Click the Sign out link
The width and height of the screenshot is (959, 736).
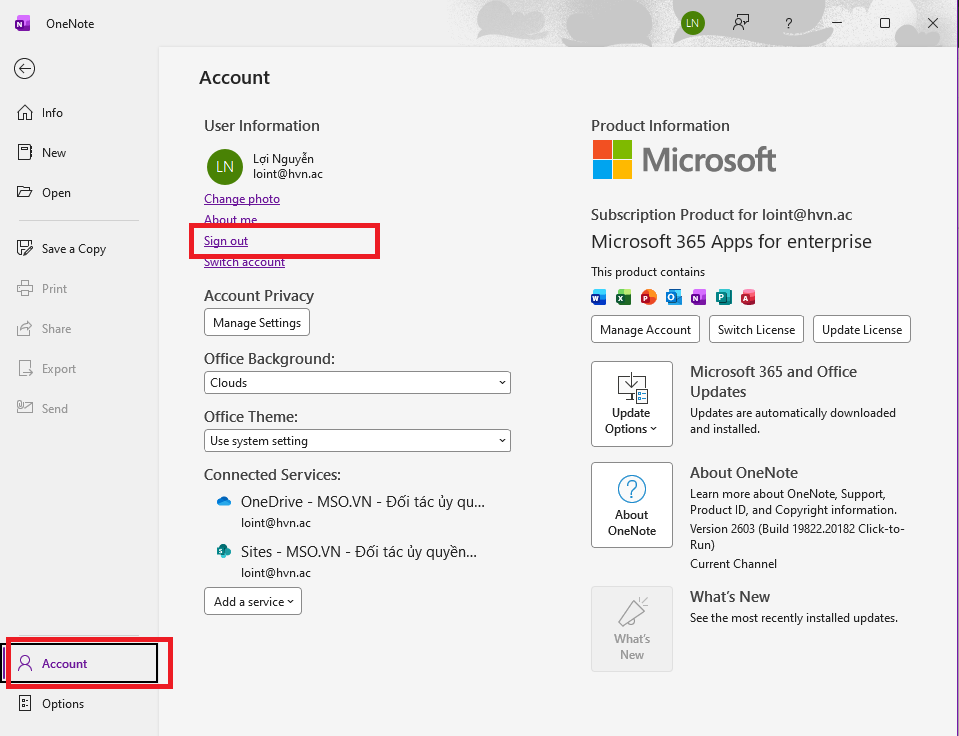tap(226, 241)
